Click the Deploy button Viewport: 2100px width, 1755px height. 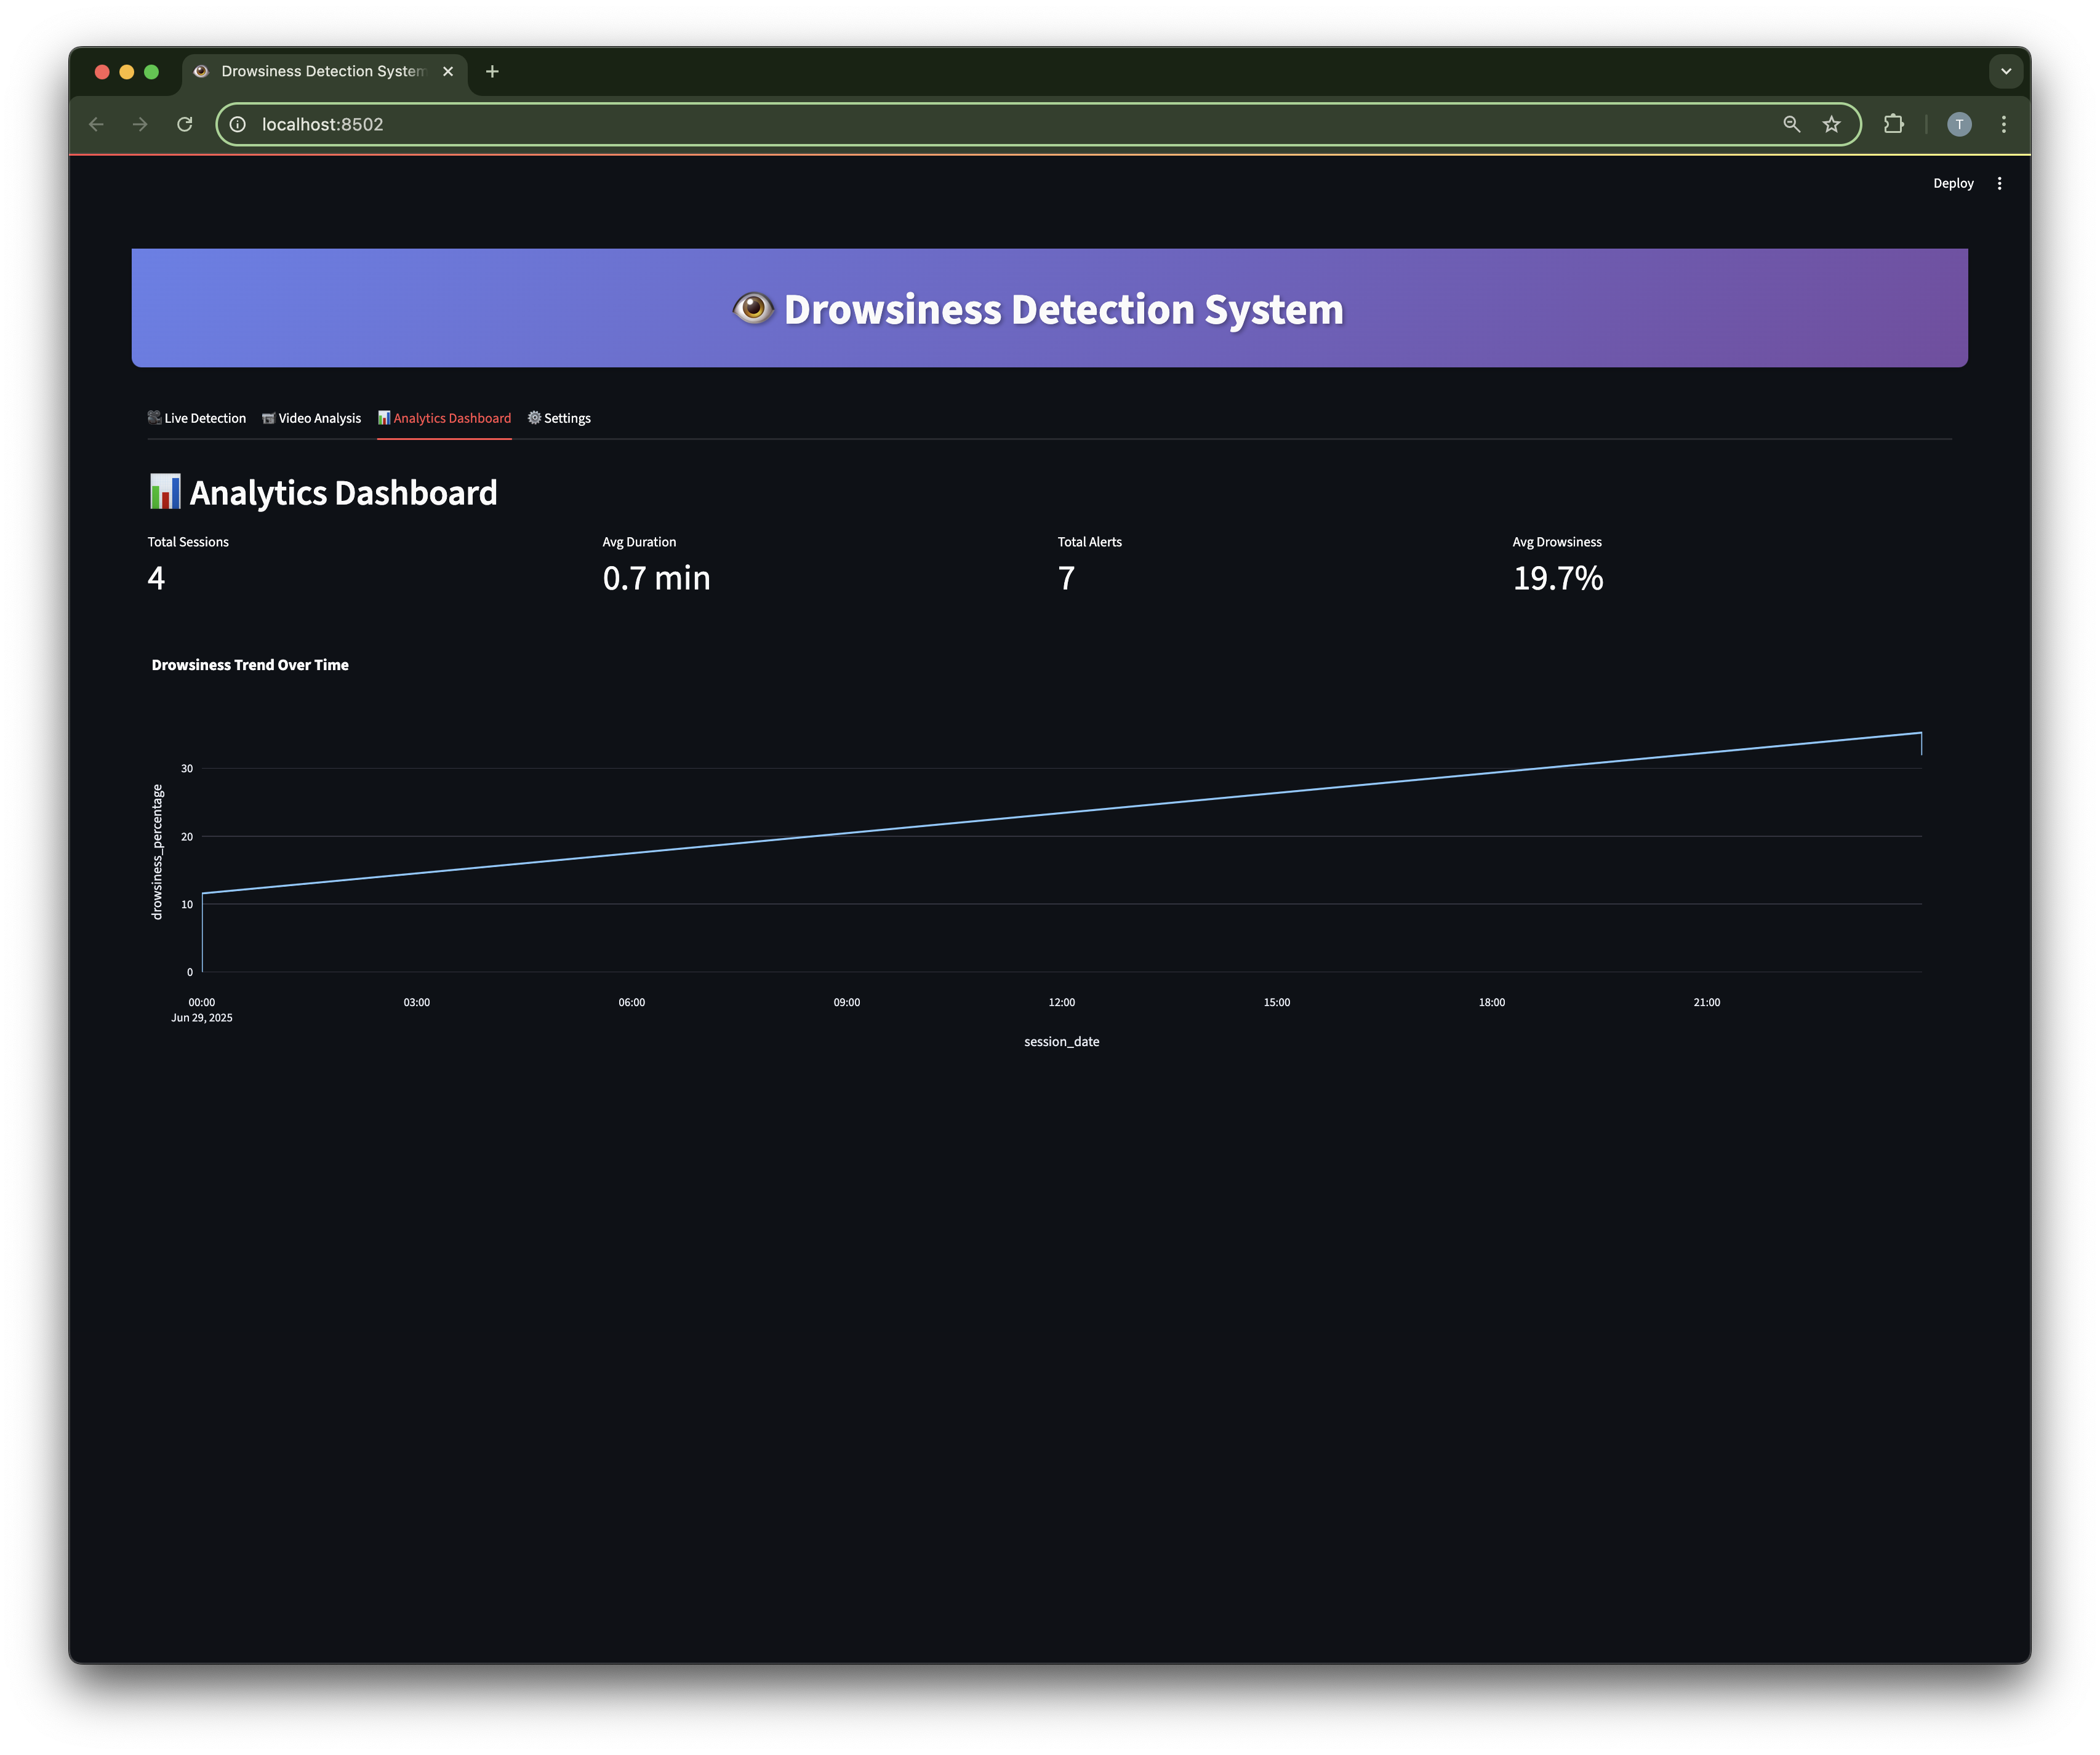click(x=1952, y=183)
